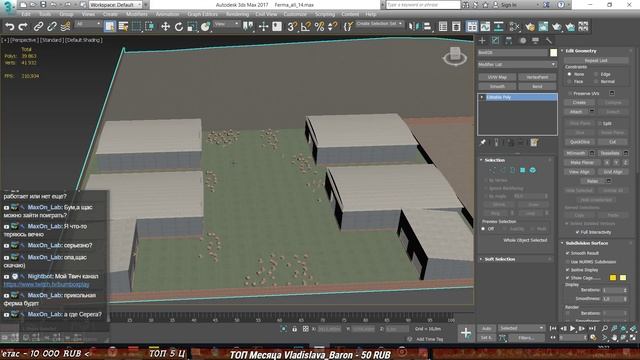Open the reference coordinate View dropdown
Screen dimensions: 640x360
(x=227, y=24)
